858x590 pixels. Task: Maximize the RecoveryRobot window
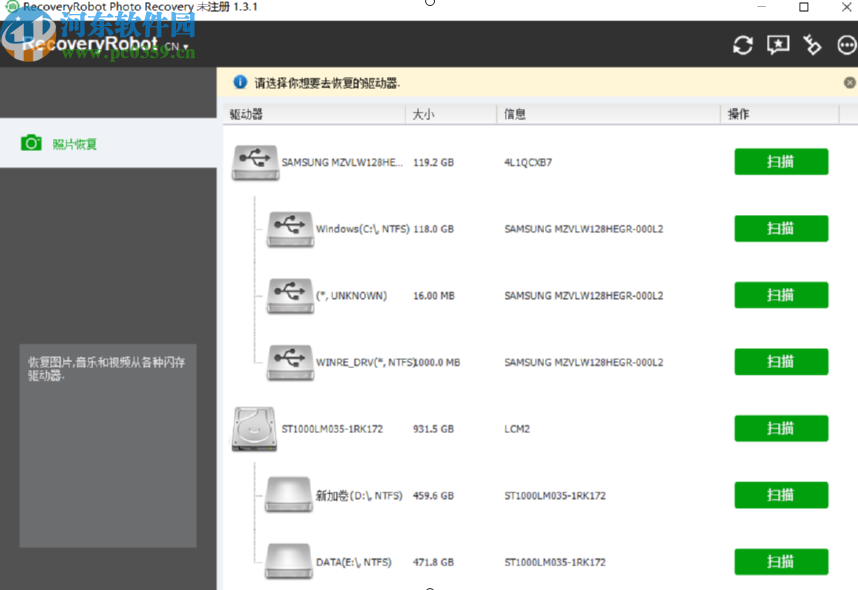point(804,7)
